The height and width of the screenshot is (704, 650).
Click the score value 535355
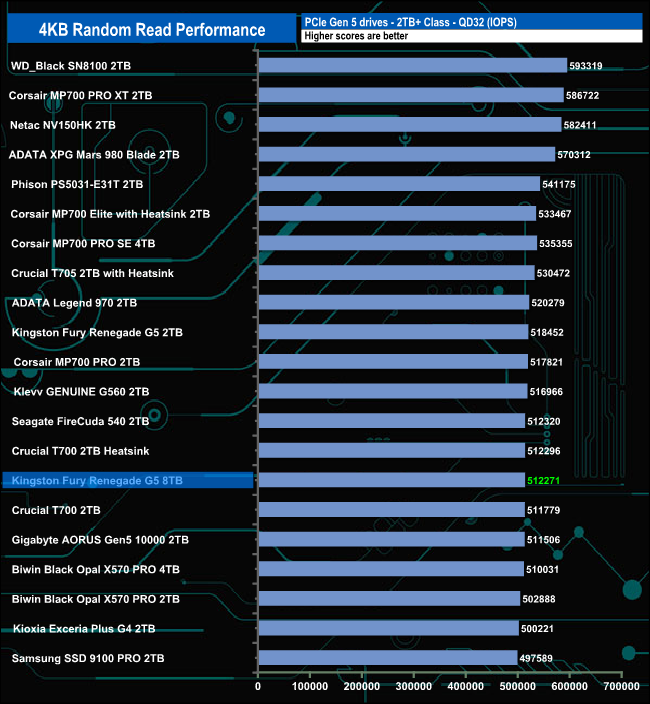556,244
